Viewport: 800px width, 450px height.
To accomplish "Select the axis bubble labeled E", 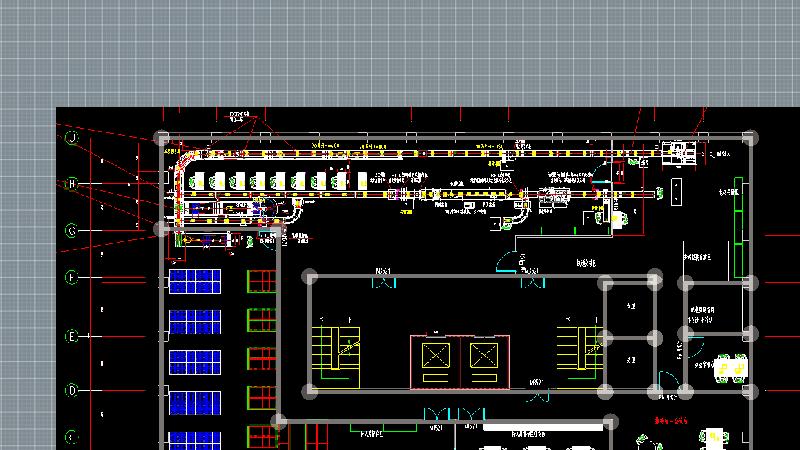I will coord(72,337).
